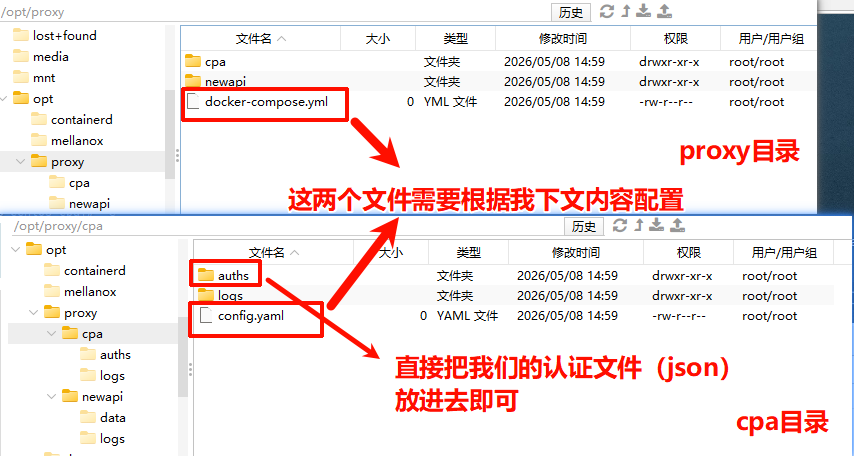
Task: Click folder icon of newapi row in proxy file list
Action: coord(193,81)
